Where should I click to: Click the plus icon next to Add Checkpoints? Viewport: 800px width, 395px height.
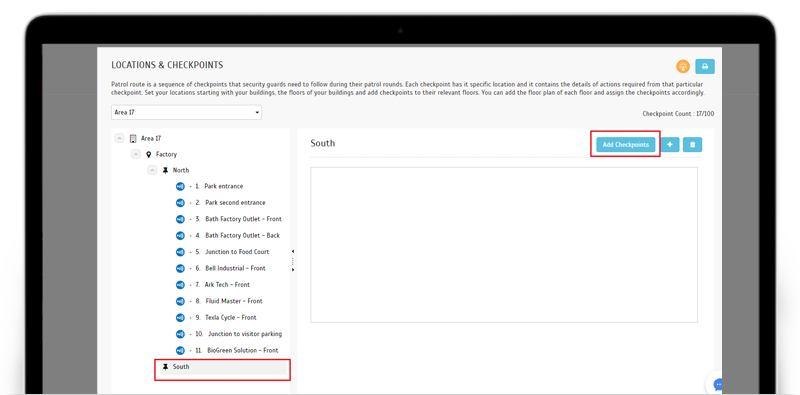(x=670, y=145)
